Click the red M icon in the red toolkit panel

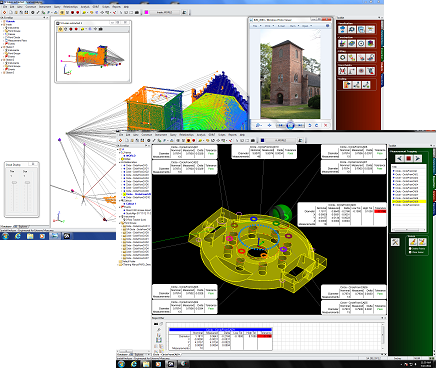point(342,71)
